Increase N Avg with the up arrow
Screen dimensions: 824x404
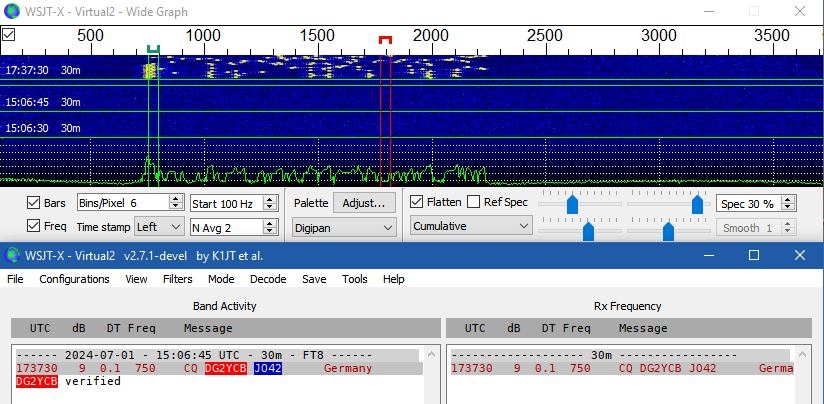[x=270, y=224]
